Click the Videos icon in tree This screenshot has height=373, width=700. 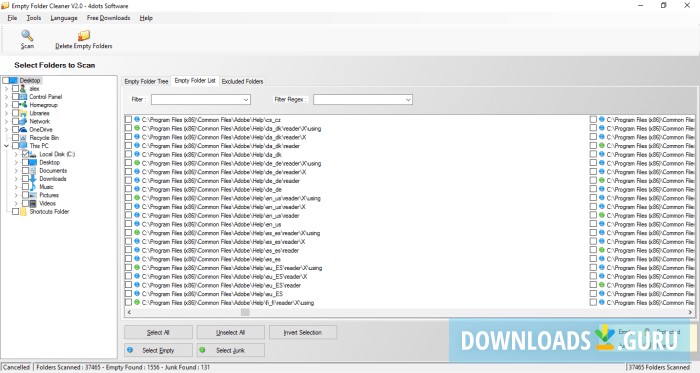pos(33,203)
